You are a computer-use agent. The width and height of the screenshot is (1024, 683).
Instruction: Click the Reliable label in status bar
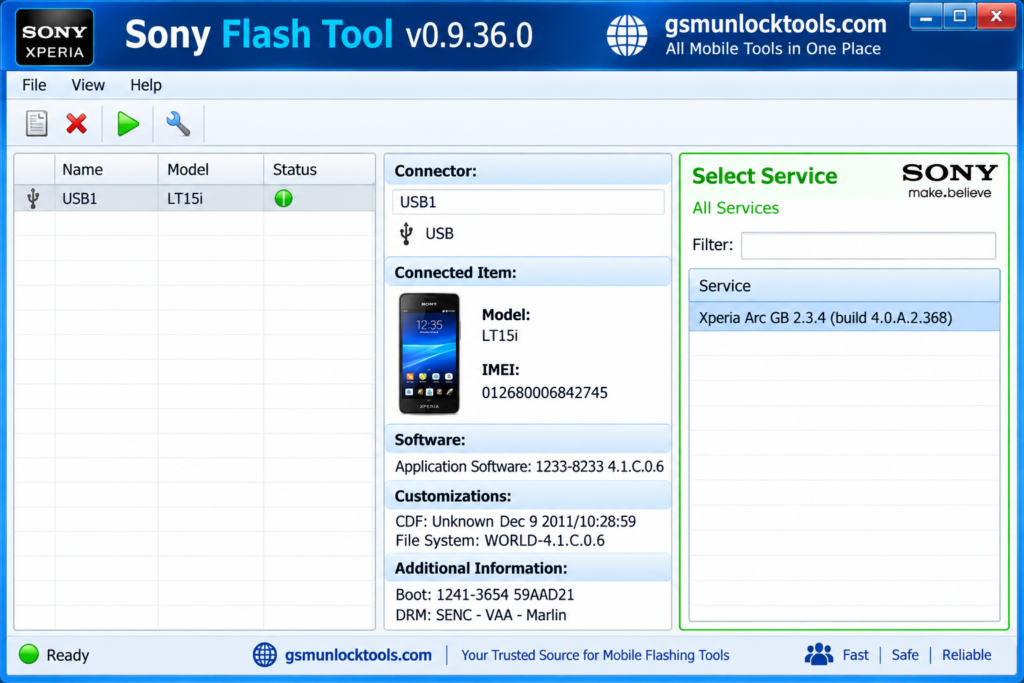[967, 655]
